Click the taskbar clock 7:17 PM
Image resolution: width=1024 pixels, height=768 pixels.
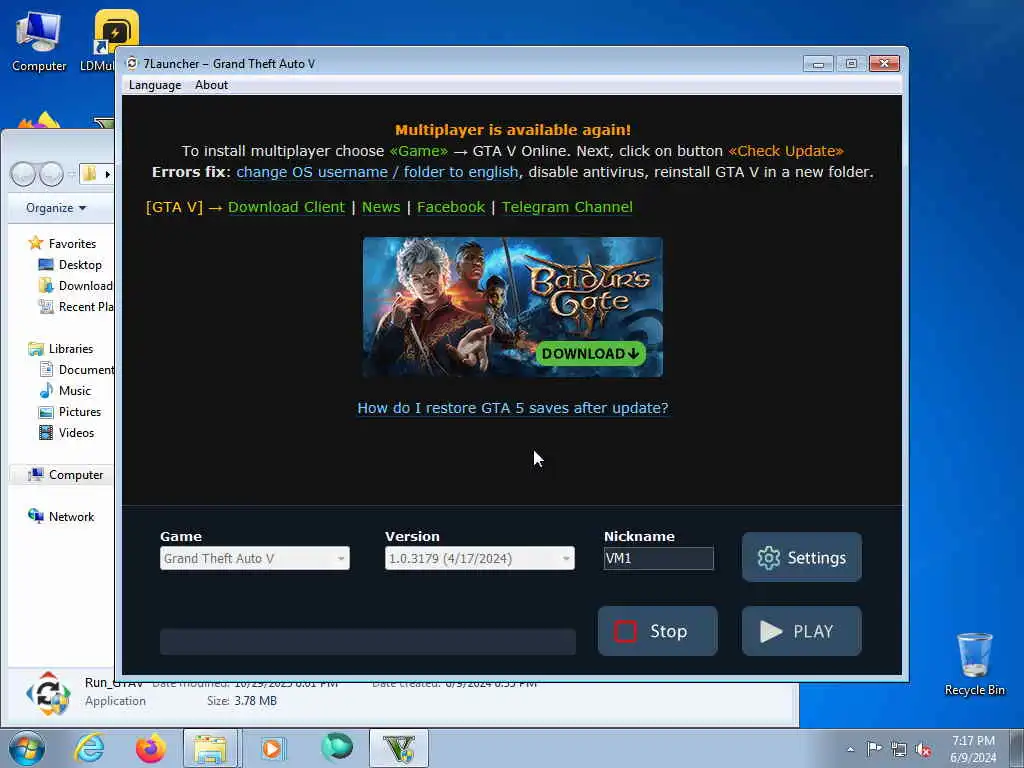973,749
